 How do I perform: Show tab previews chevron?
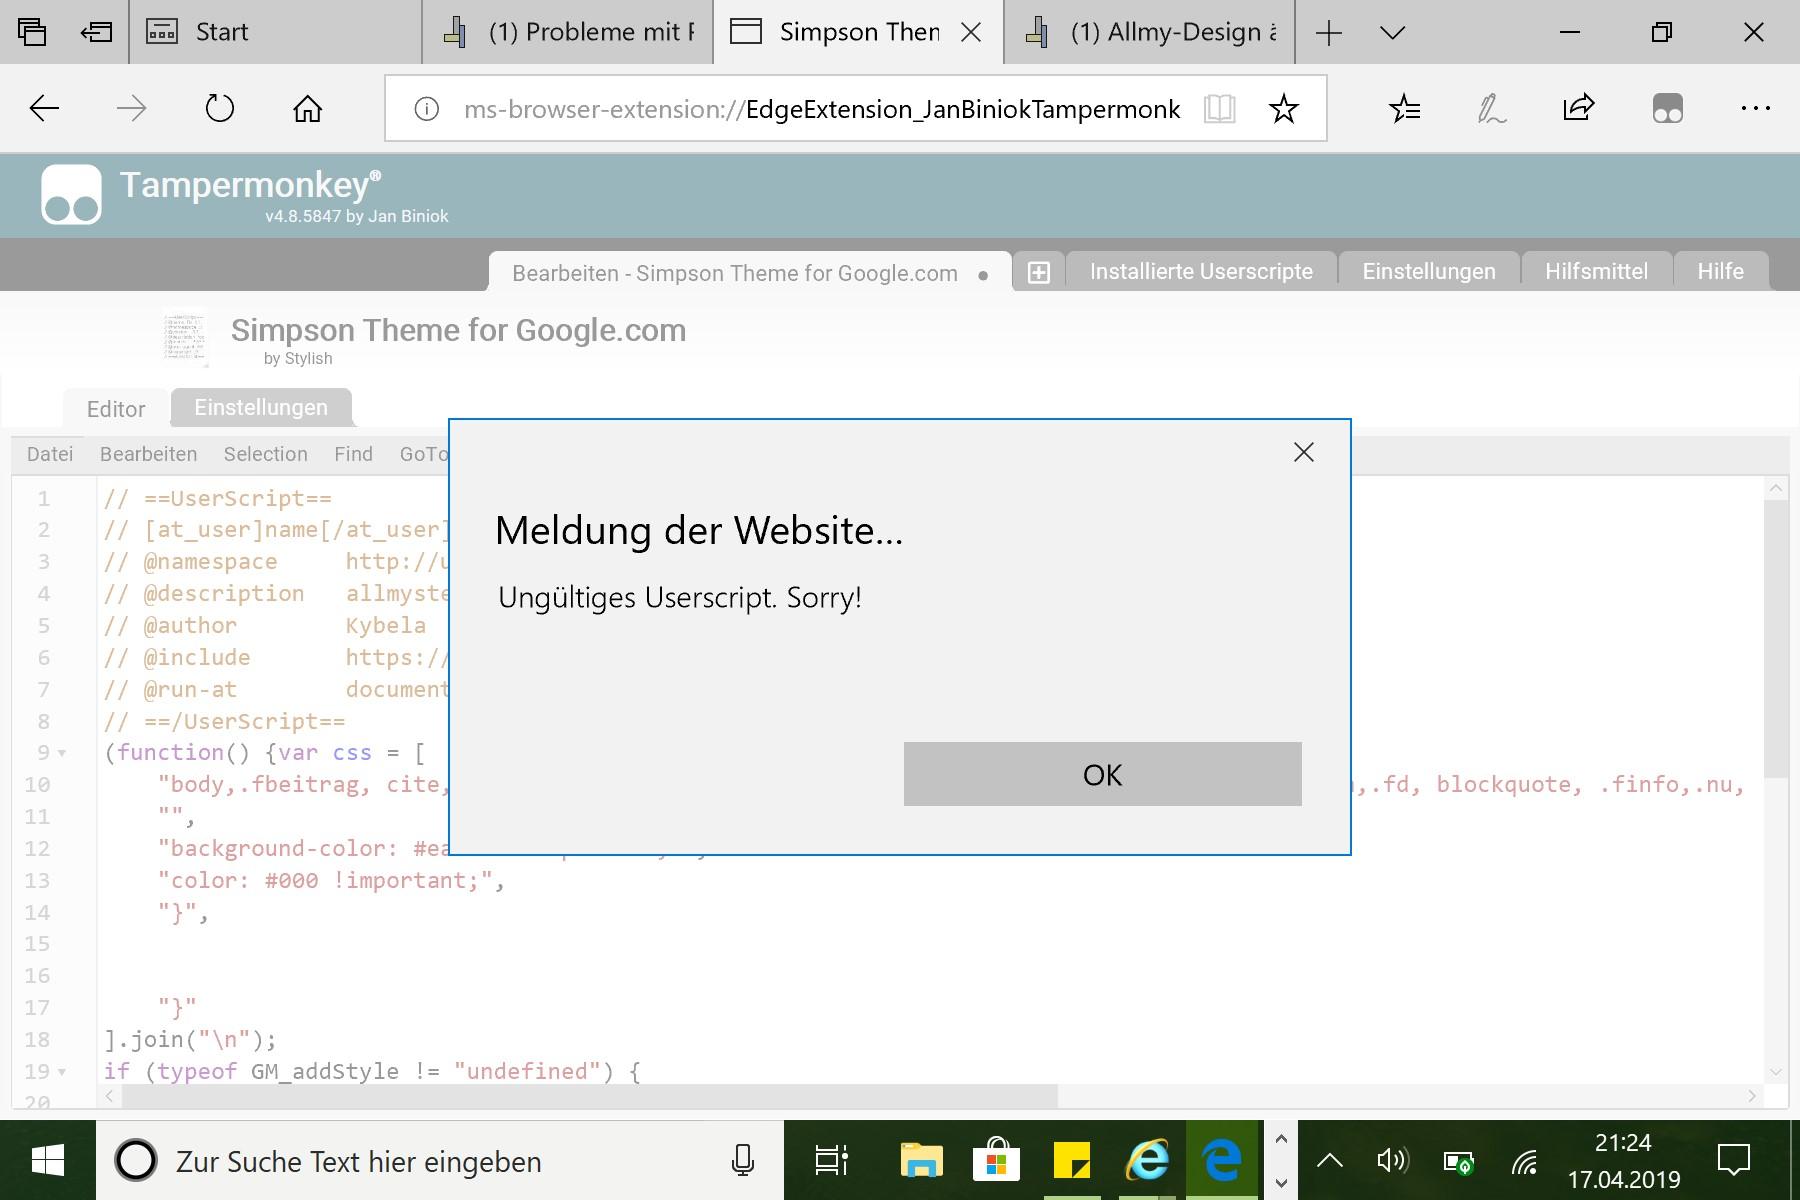click(1392, 33)
